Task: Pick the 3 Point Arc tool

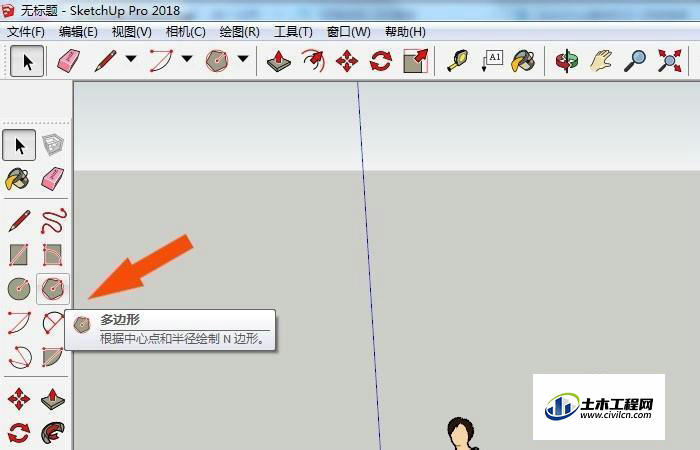Action: 19,357
